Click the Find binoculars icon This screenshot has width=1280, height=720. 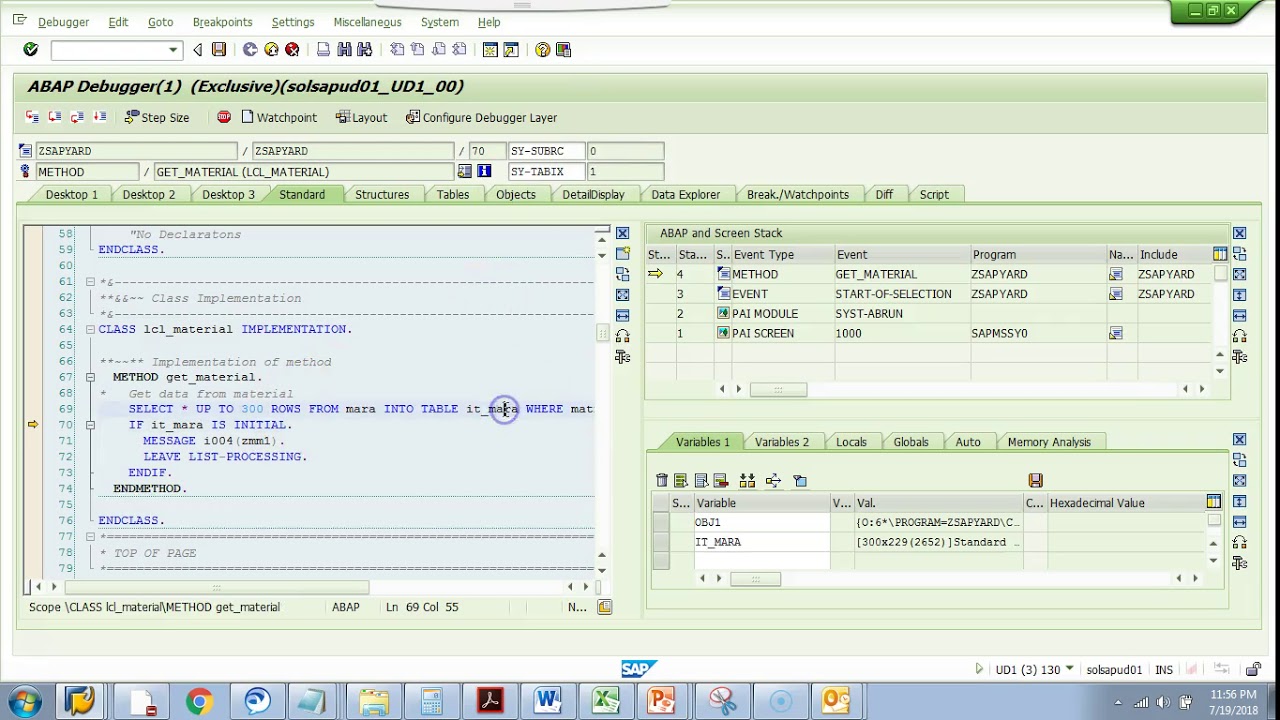[344, 49]
